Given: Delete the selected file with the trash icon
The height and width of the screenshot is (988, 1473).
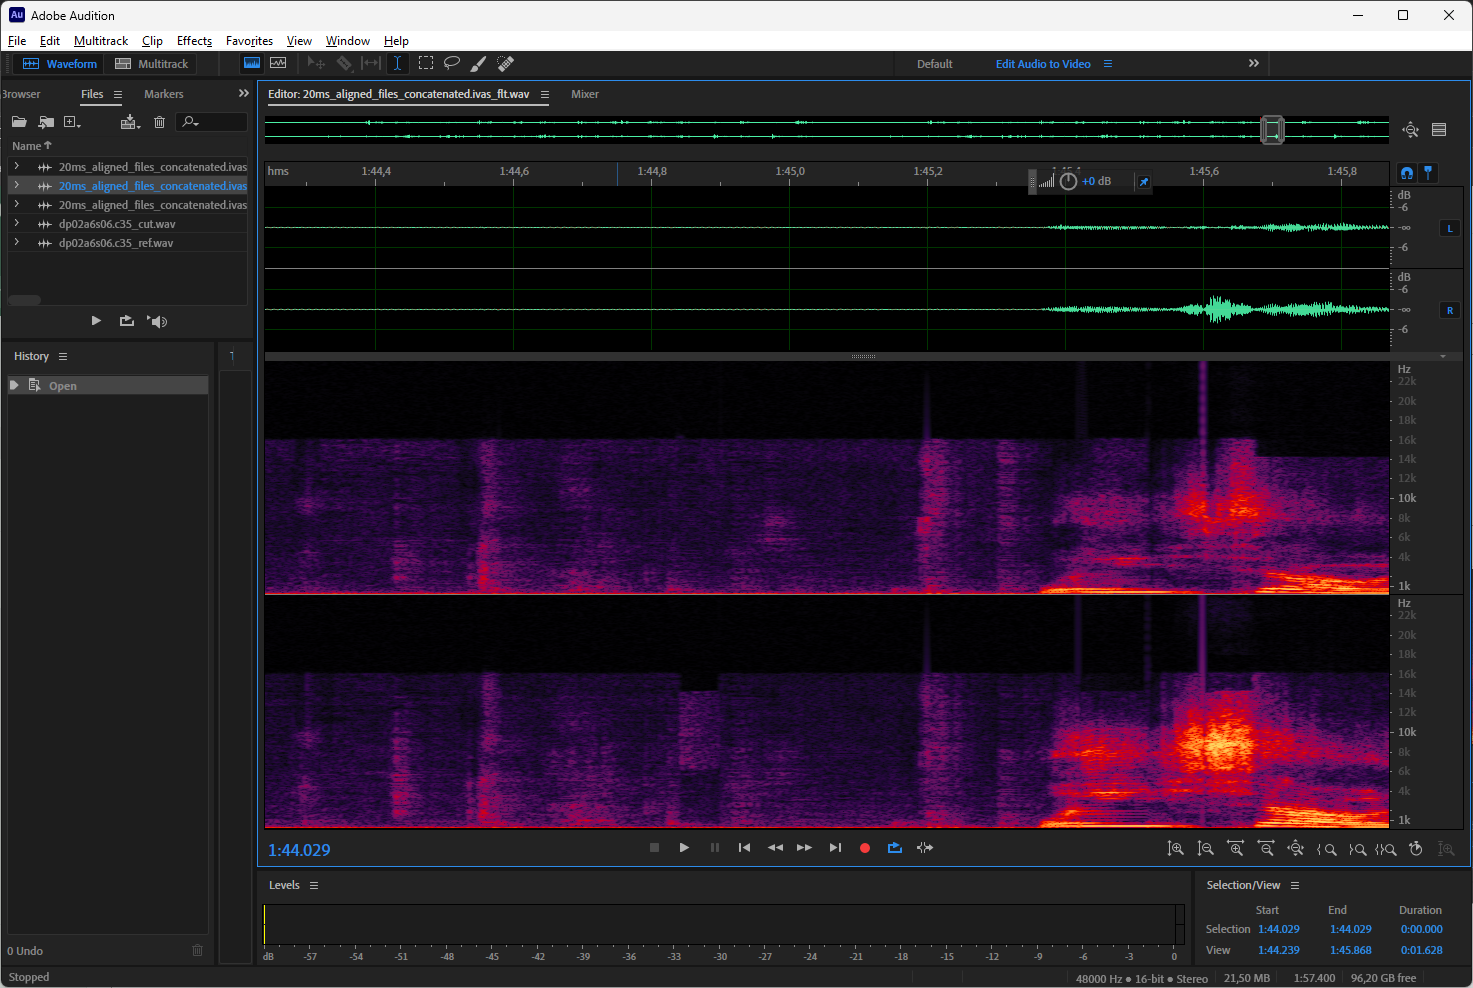Looking at the screenshot, I should point(159,122).
